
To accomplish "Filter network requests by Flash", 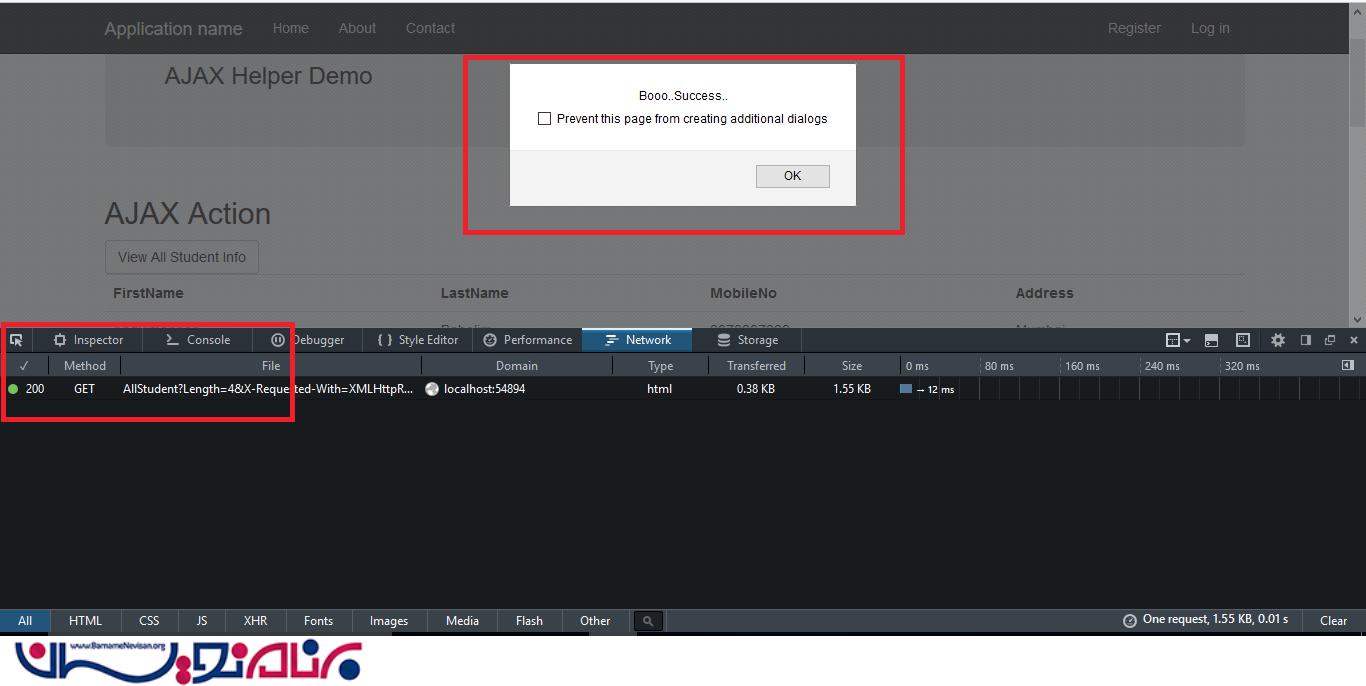I will pos(530,621).
